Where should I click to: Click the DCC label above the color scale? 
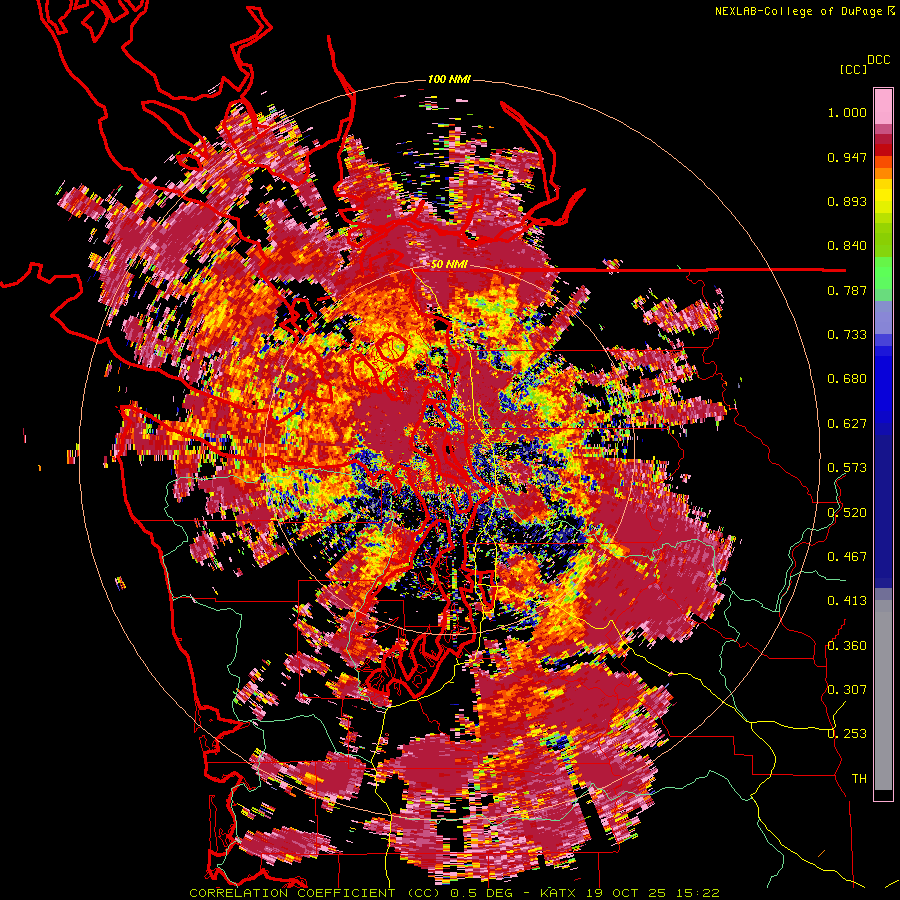coord(878,60)
